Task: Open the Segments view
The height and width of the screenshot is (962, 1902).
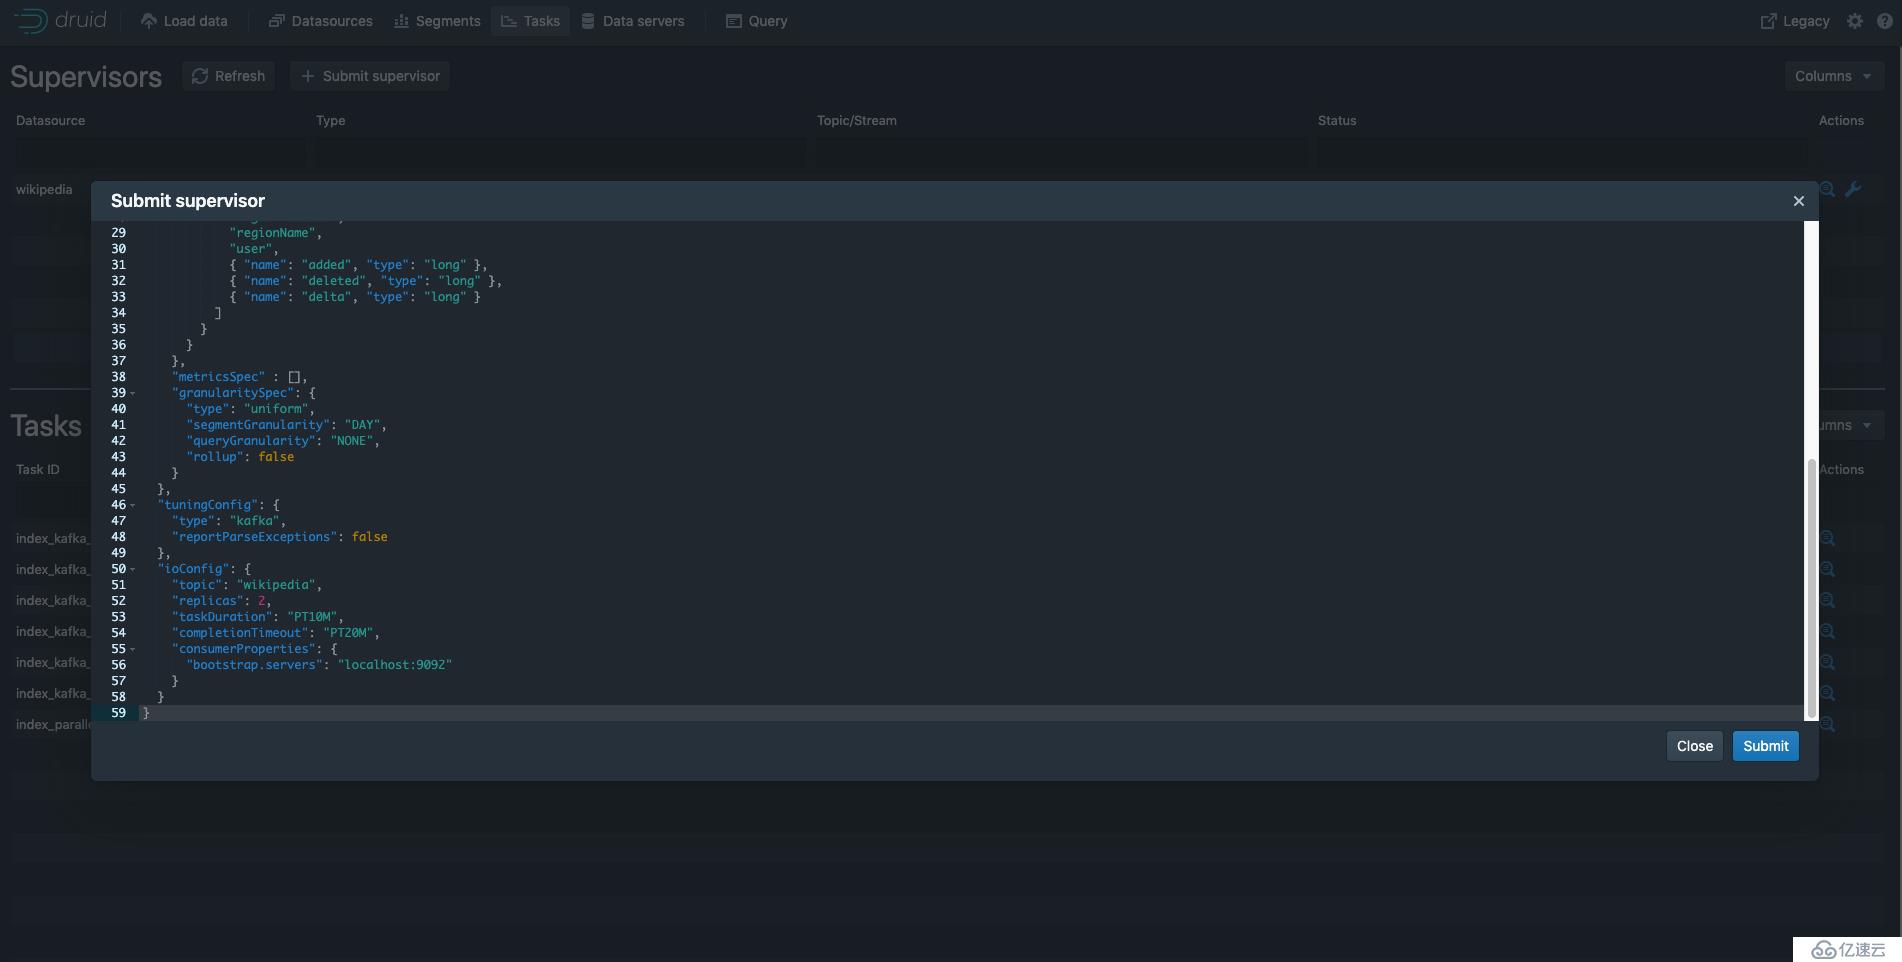Action: pos(437,21)
